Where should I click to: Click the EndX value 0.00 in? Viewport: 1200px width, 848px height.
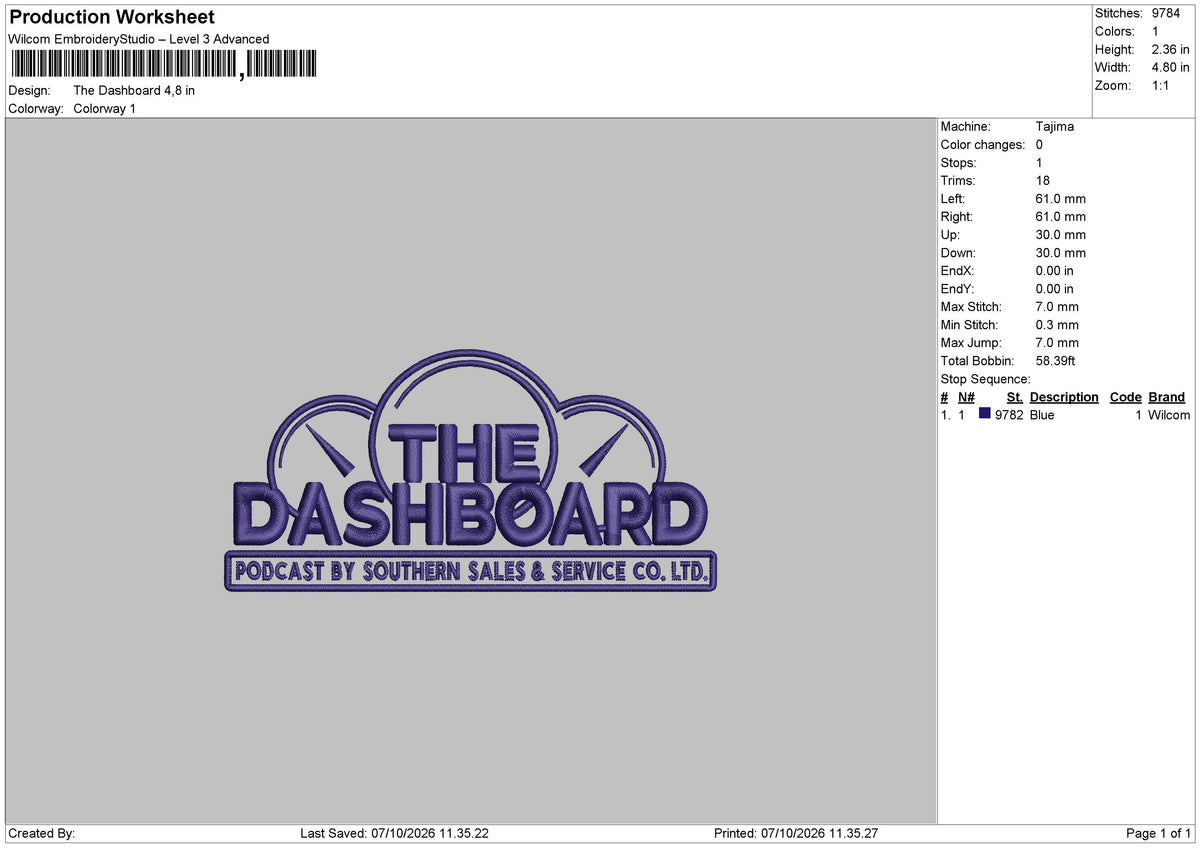click(1055, 270)
